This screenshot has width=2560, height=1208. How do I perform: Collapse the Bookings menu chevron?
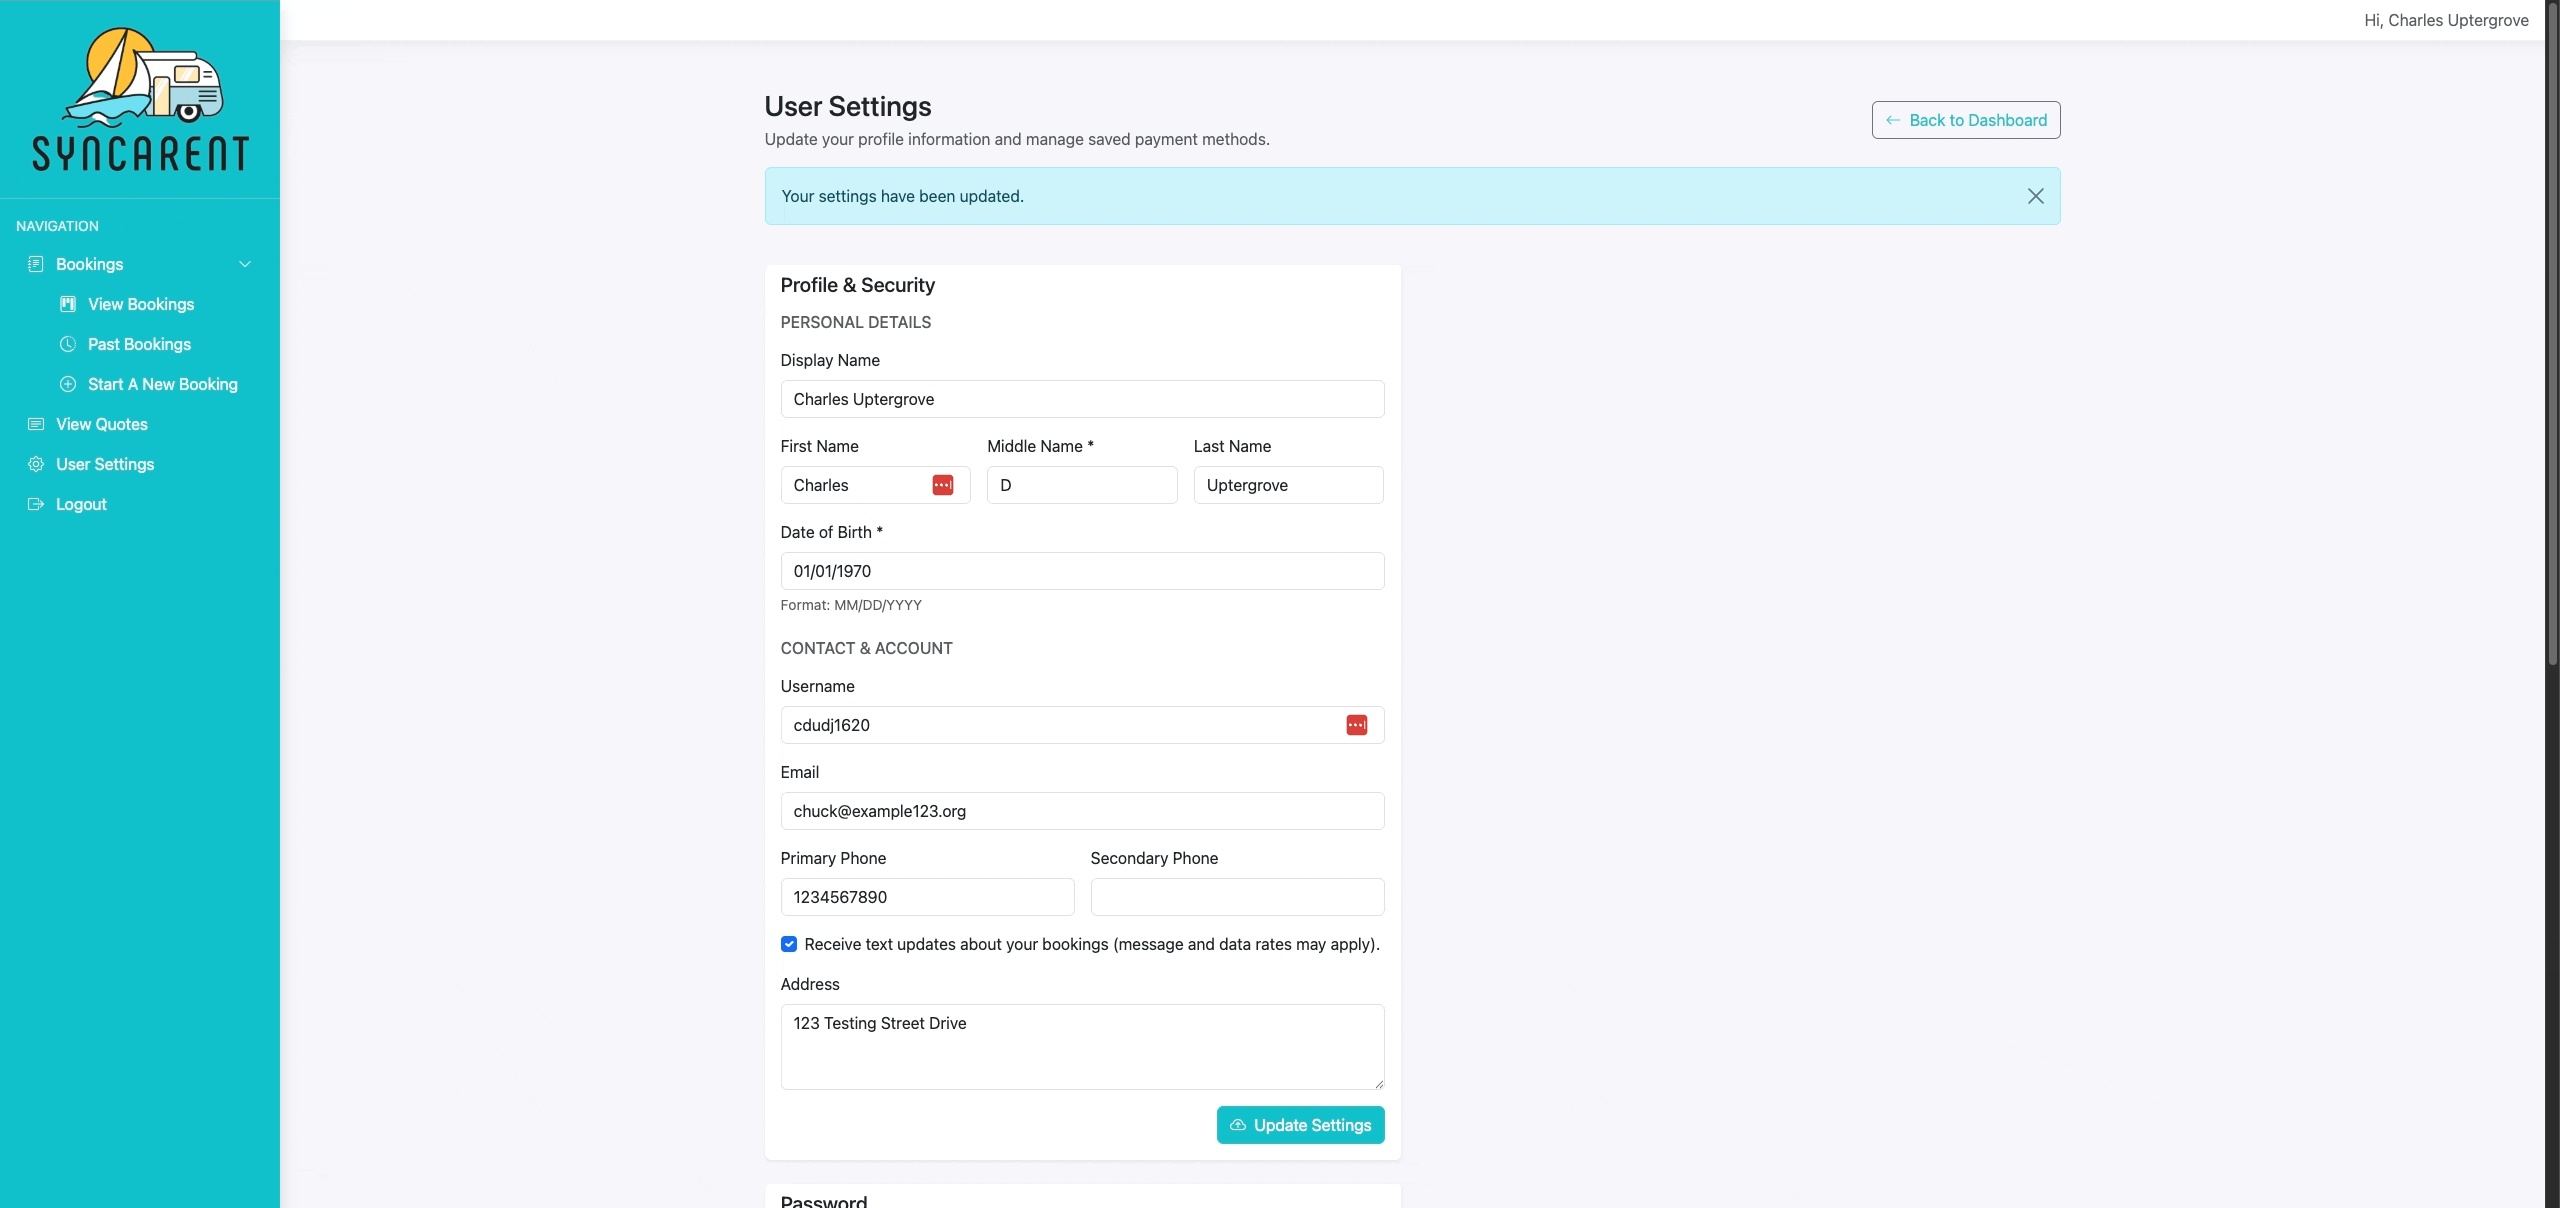[245, 264]
